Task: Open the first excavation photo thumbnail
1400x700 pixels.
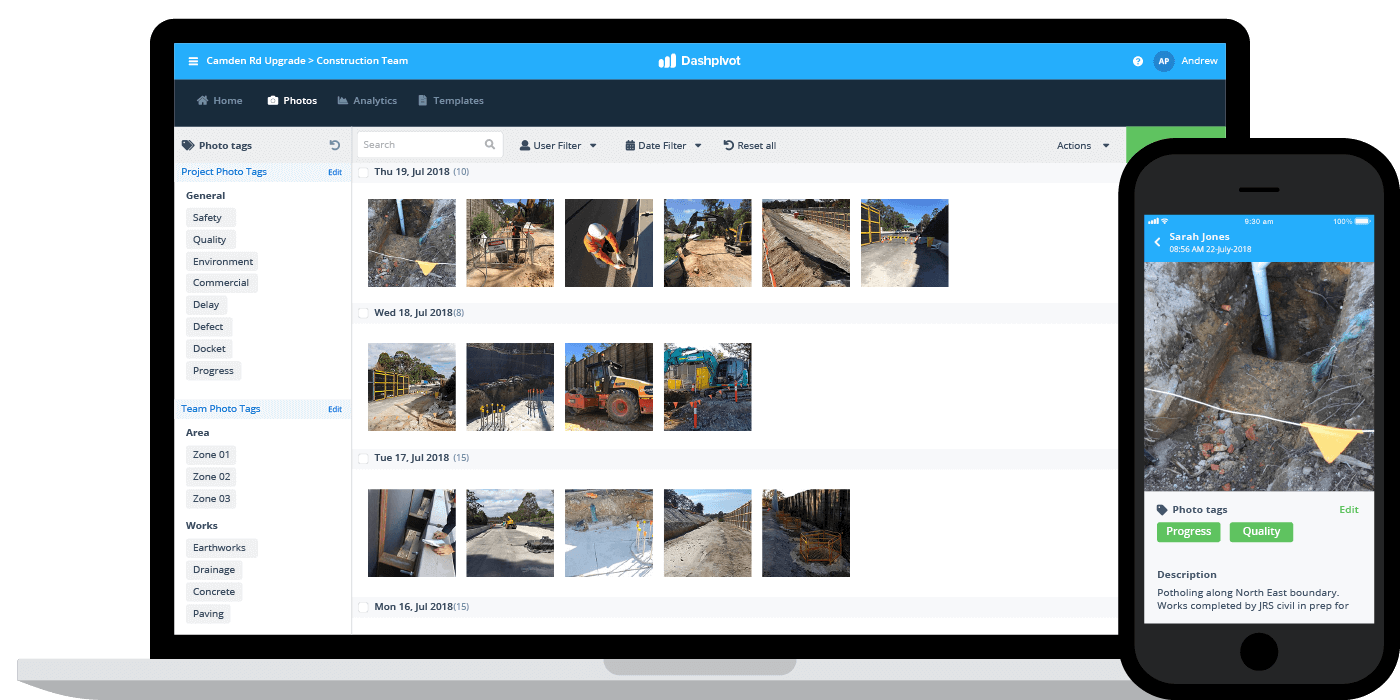Action: click(411, 243)
